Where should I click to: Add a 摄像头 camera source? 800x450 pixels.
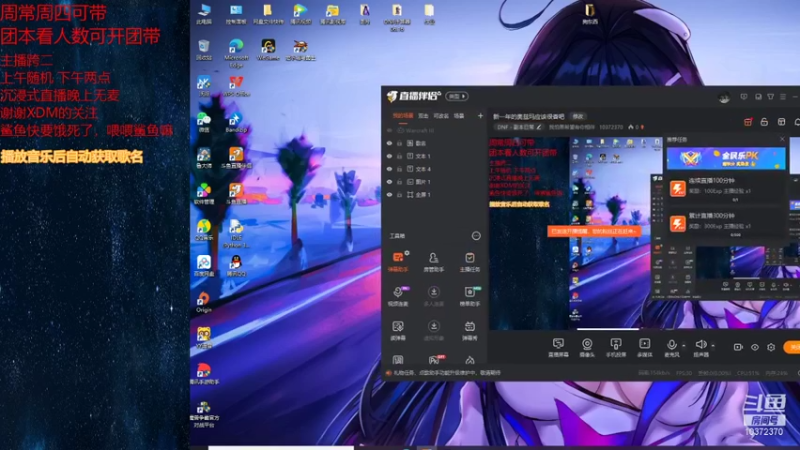click(587, 347)
